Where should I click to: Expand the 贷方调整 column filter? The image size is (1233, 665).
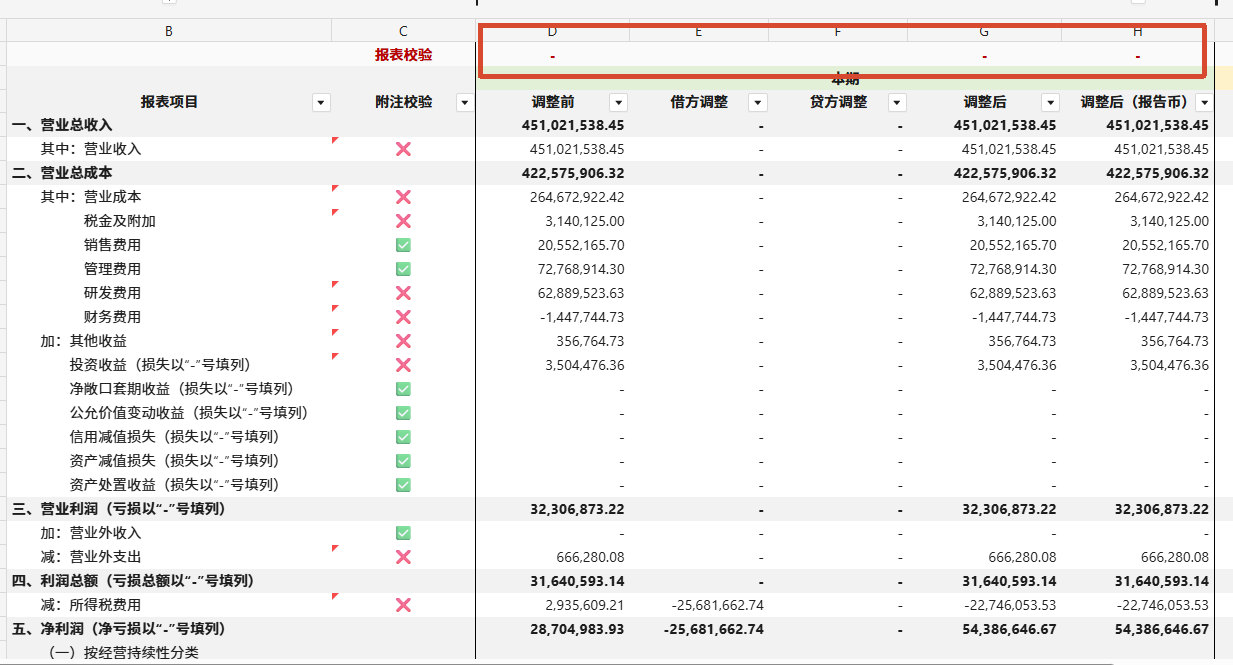(x=897, y=102)
